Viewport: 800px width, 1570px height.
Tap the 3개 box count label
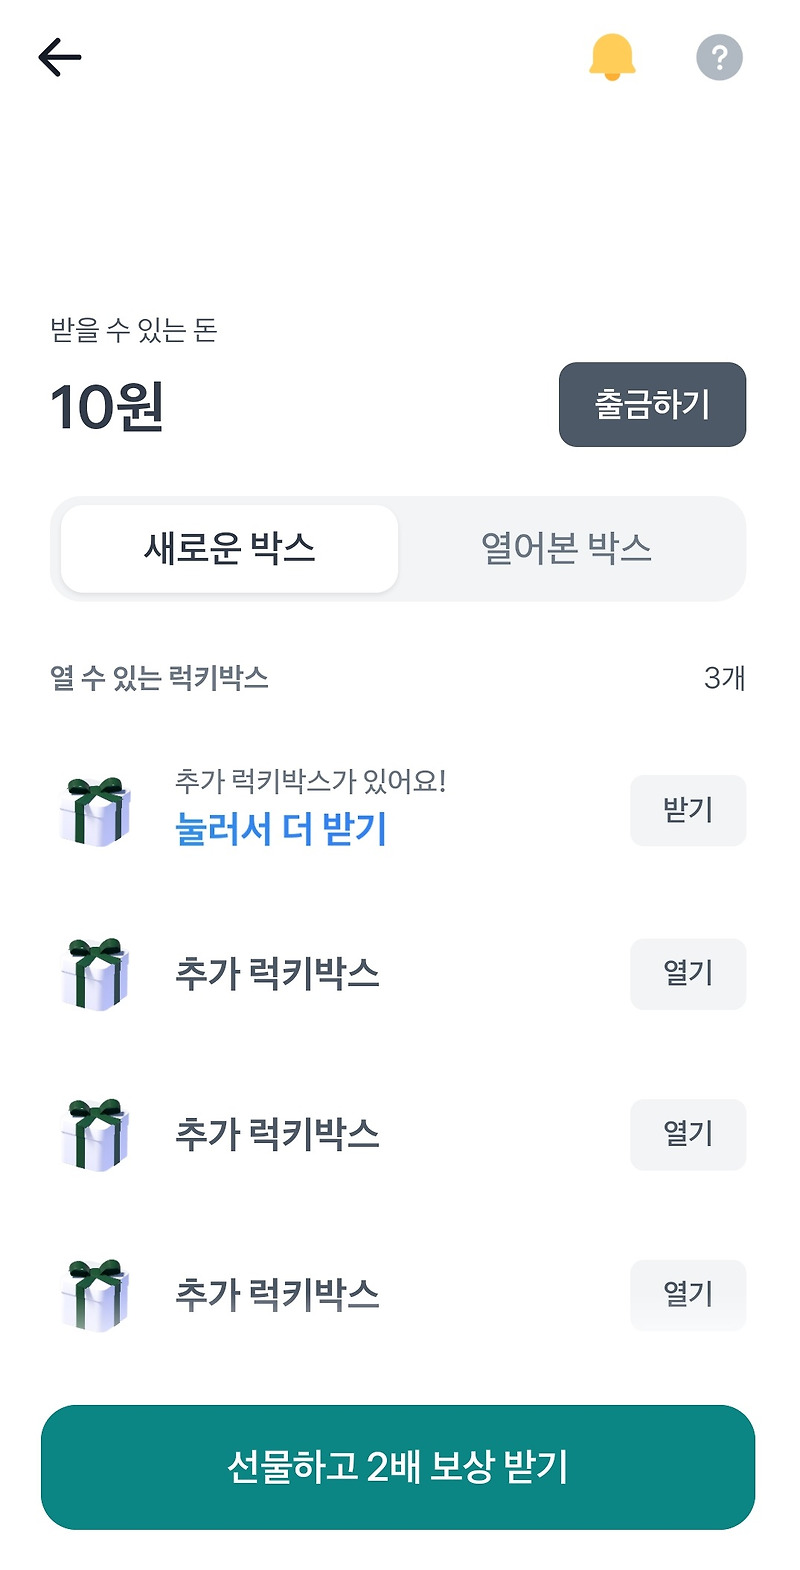click(x=724, y=678)
